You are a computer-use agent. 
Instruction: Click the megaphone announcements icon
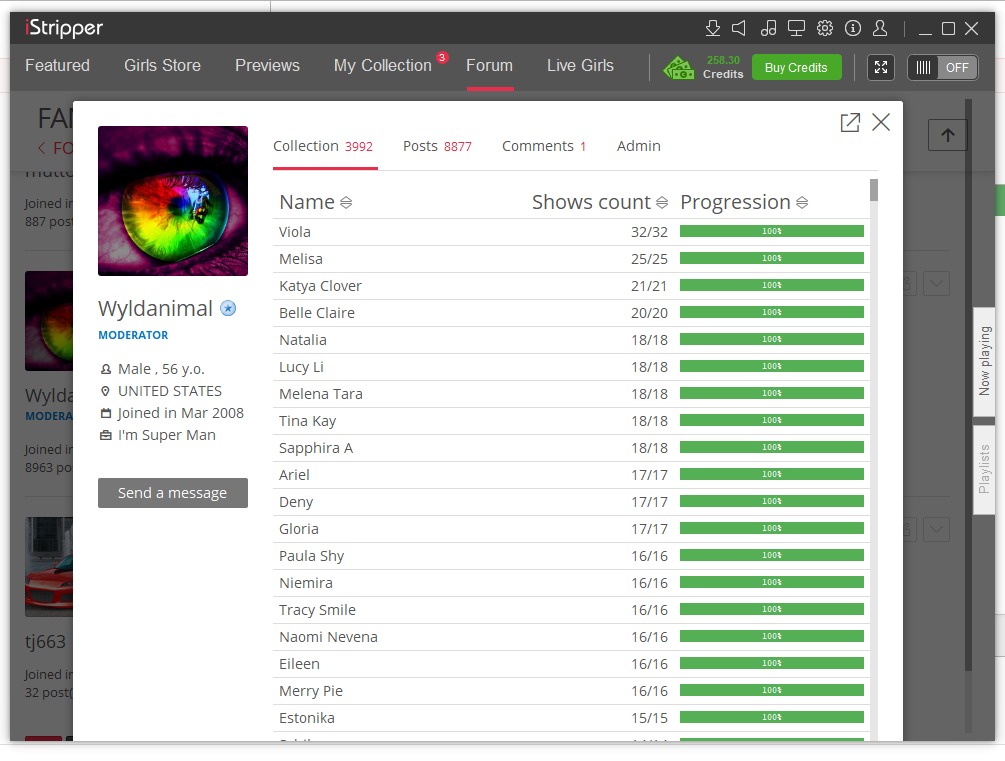739,28
